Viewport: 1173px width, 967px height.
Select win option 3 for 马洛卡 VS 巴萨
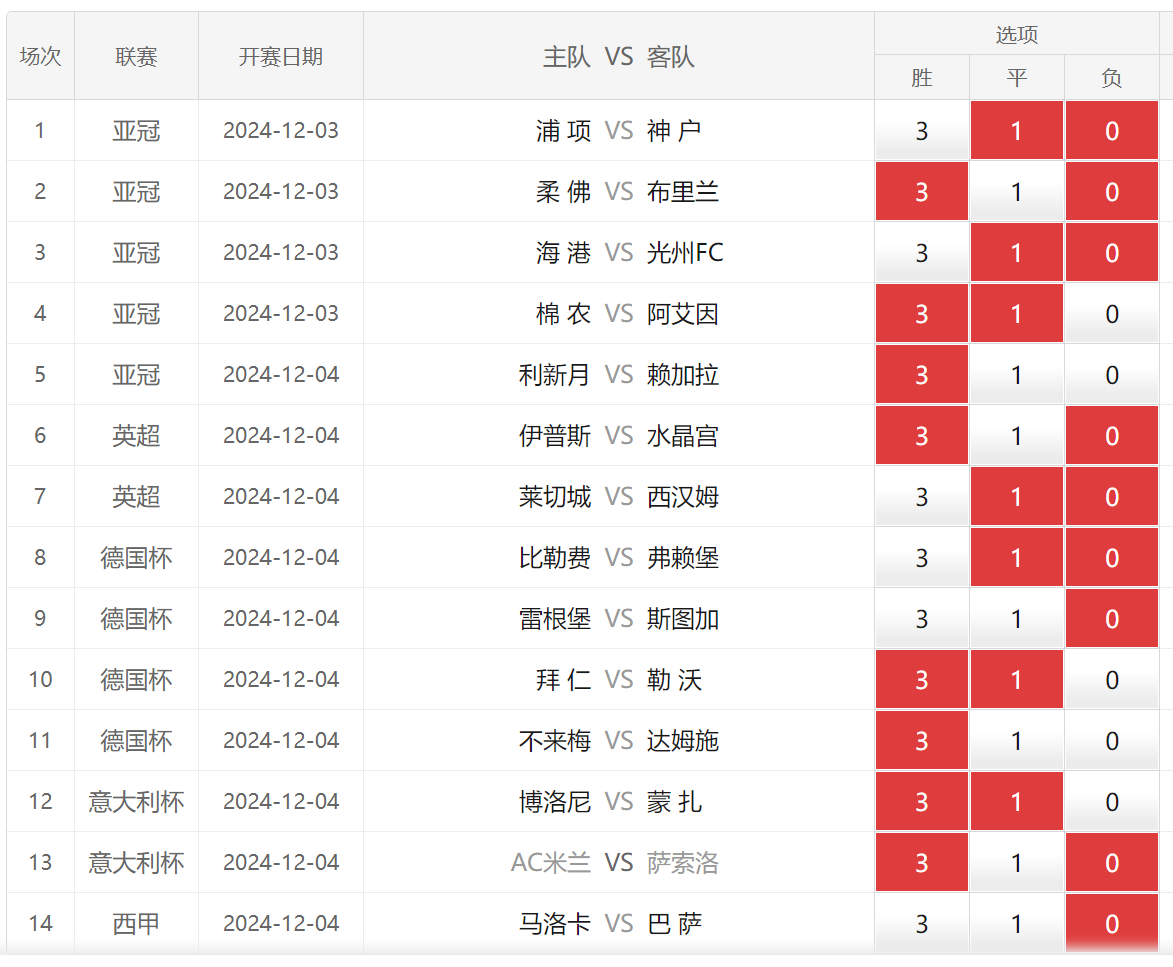(922, 924)
